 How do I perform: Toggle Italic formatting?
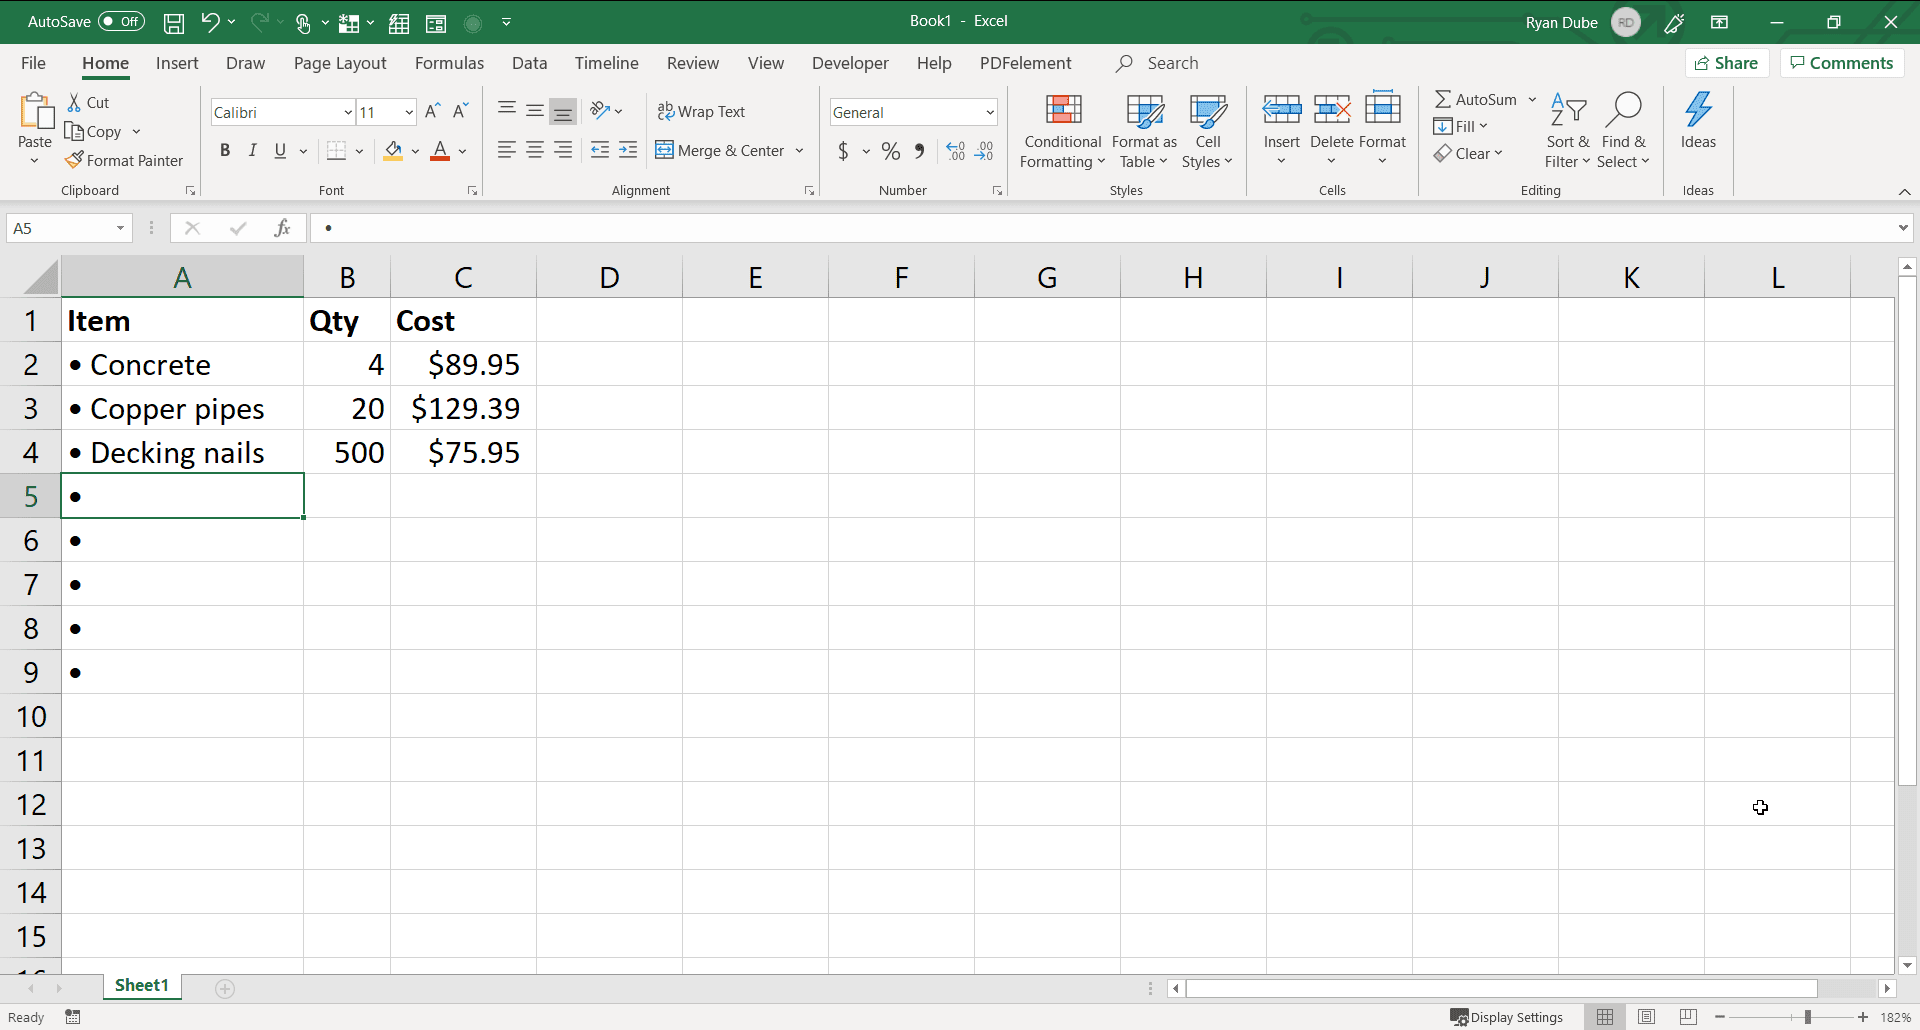click(x=252, y=151)
